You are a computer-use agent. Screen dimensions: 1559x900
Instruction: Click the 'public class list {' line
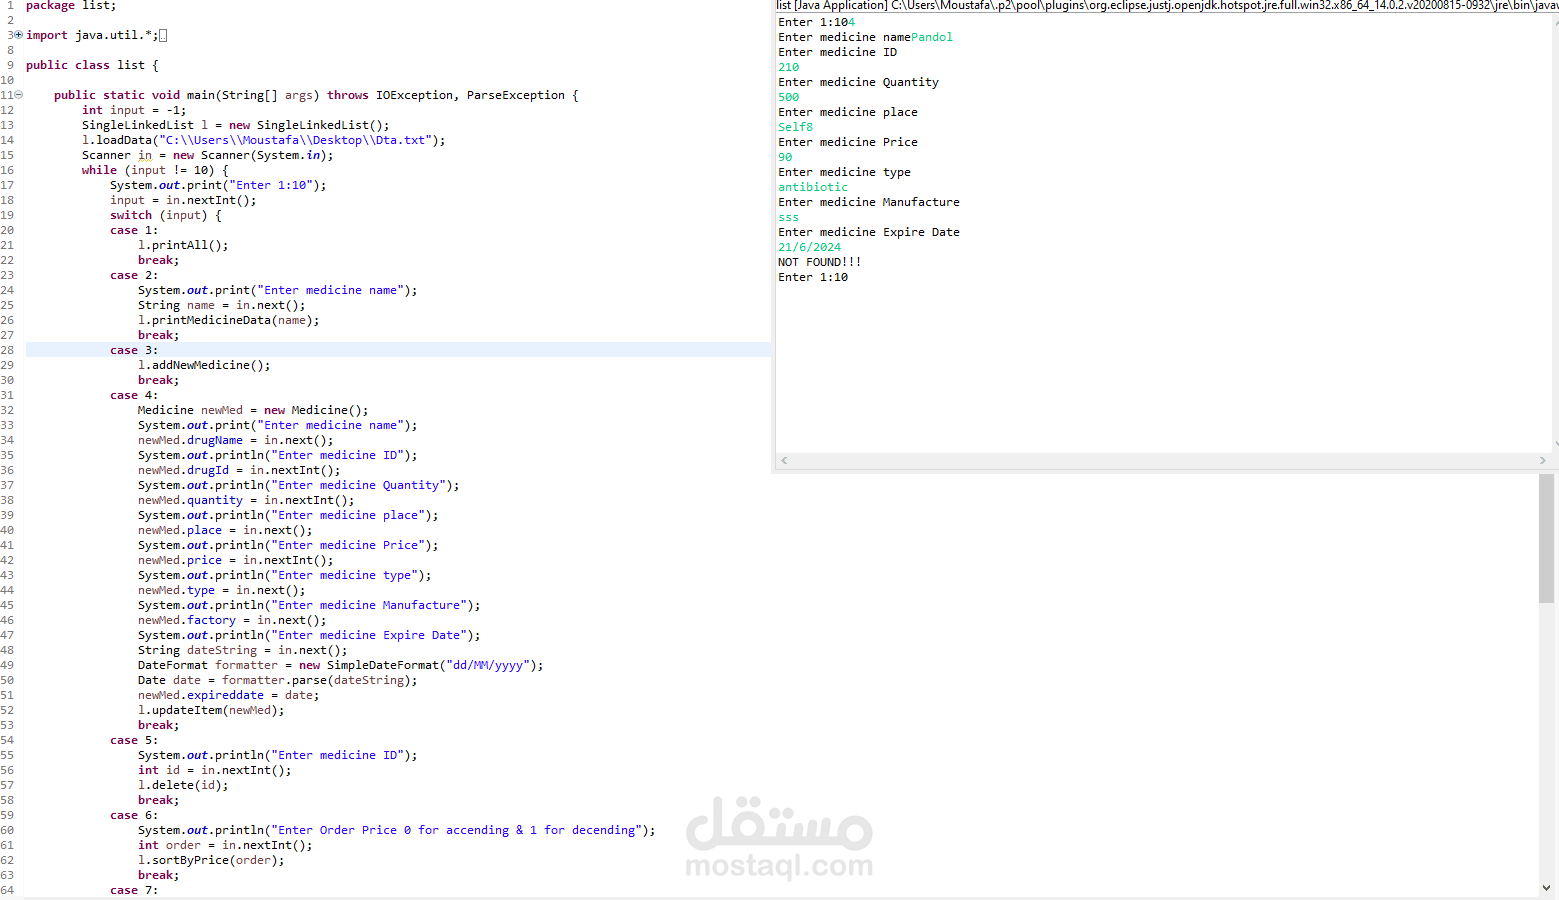click(x=92, y=65)
